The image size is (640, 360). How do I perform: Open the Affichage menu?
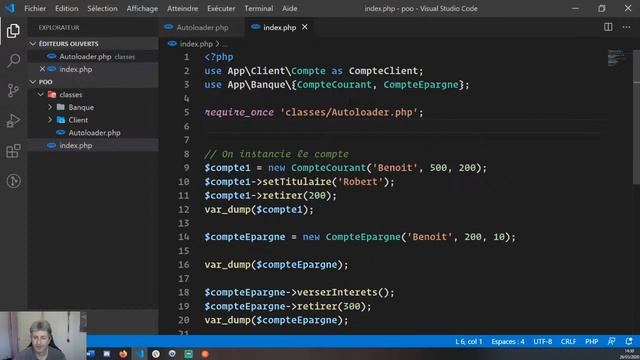(x=142, y=8)
